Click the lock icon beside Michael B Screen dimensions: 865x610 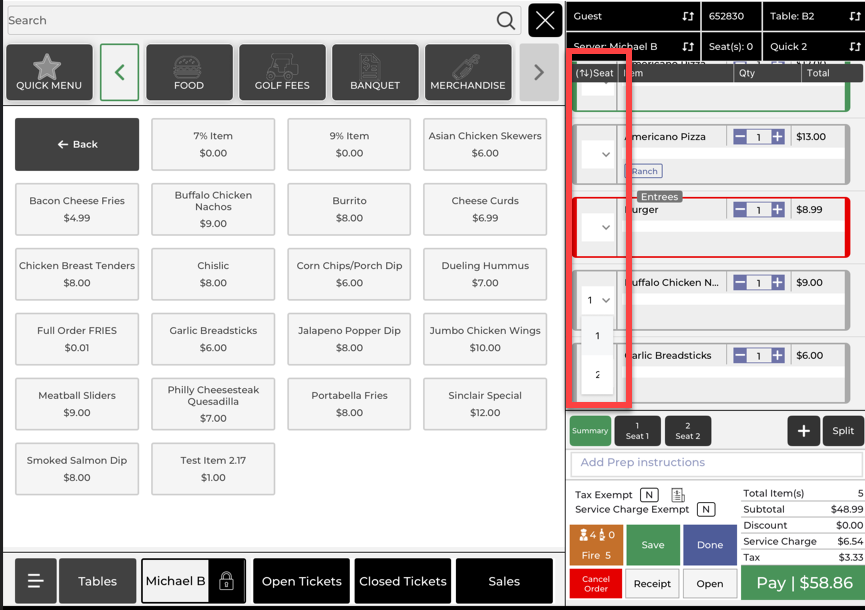(226, 581)
